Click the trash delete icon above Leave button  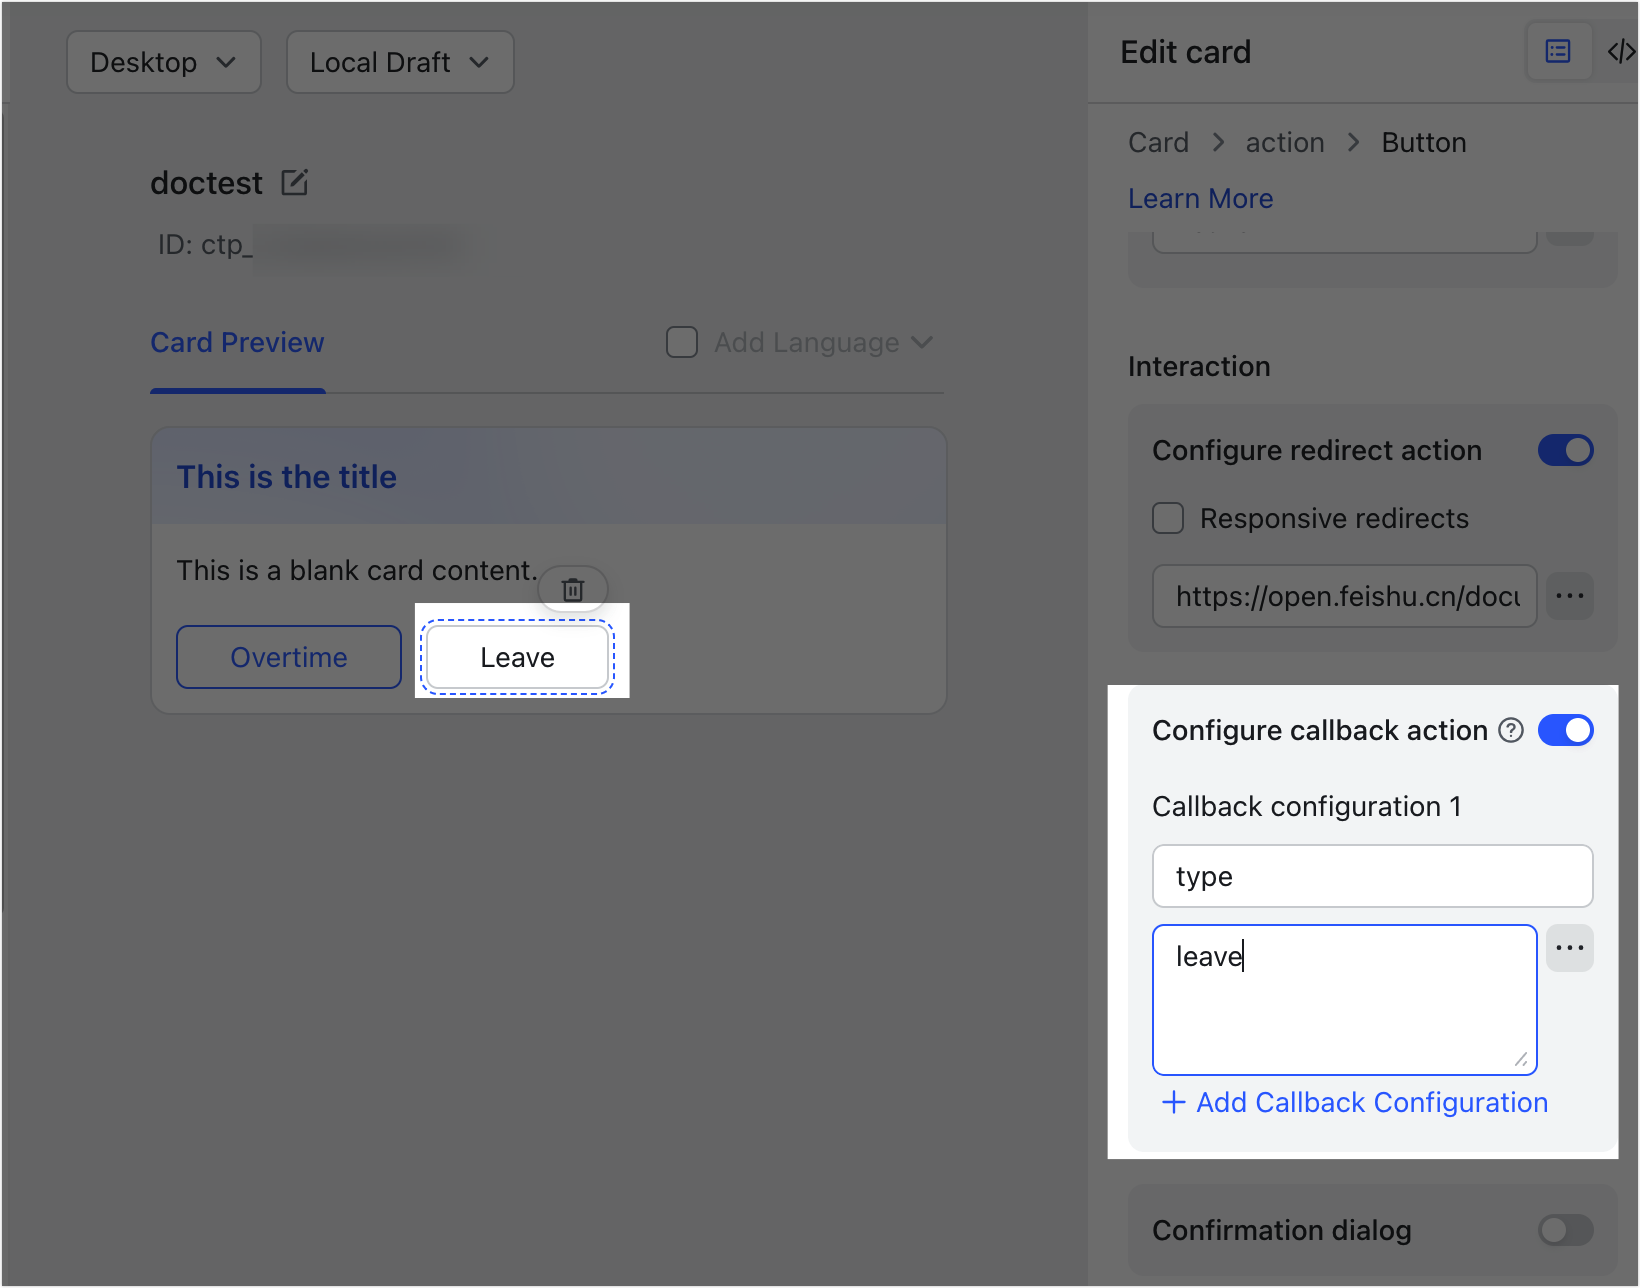coord(573,589)
